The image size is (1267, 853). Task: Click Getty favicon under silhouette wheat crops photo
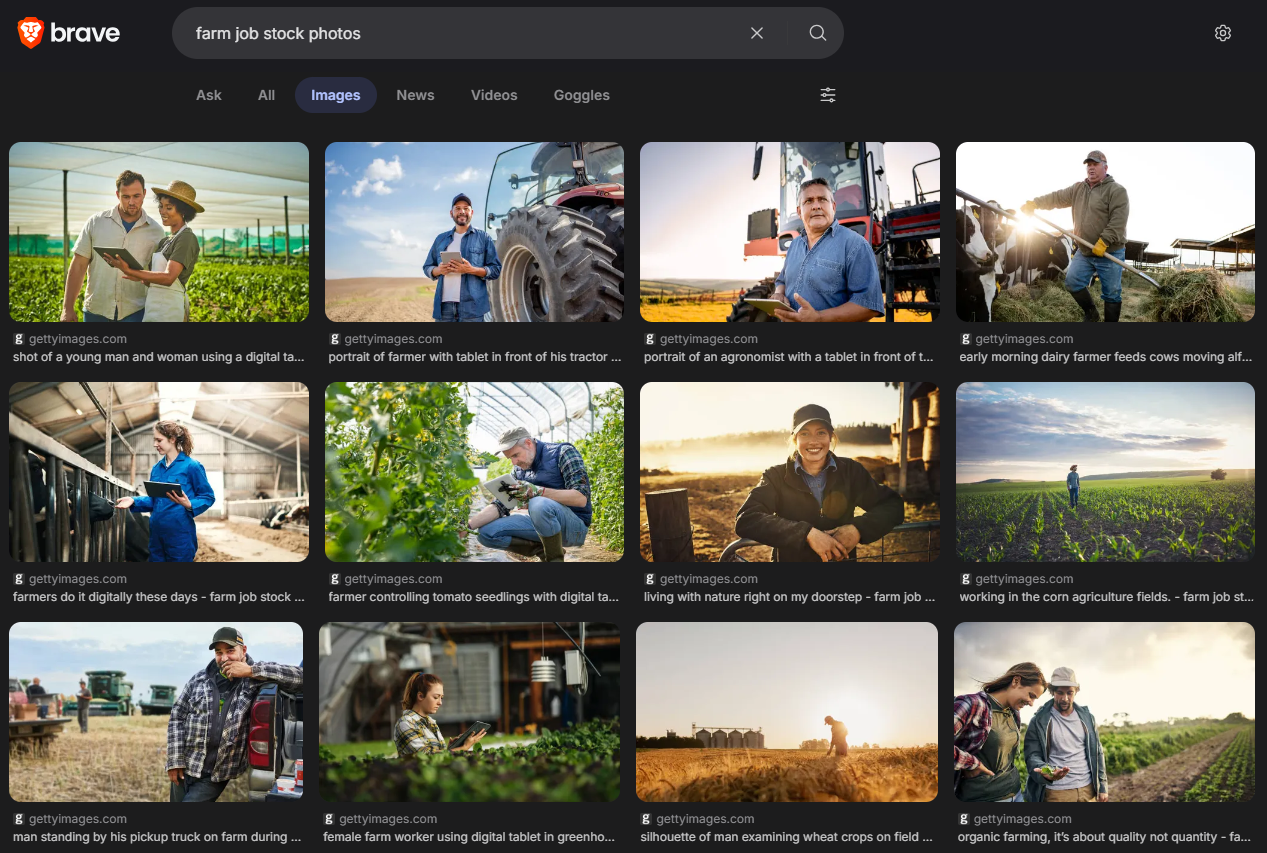click(x=646, y=819)
